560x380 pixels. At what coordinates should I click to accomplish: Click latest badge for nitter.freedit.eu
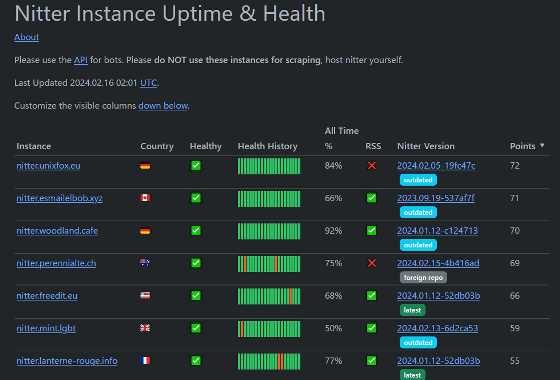click(412, 310)
